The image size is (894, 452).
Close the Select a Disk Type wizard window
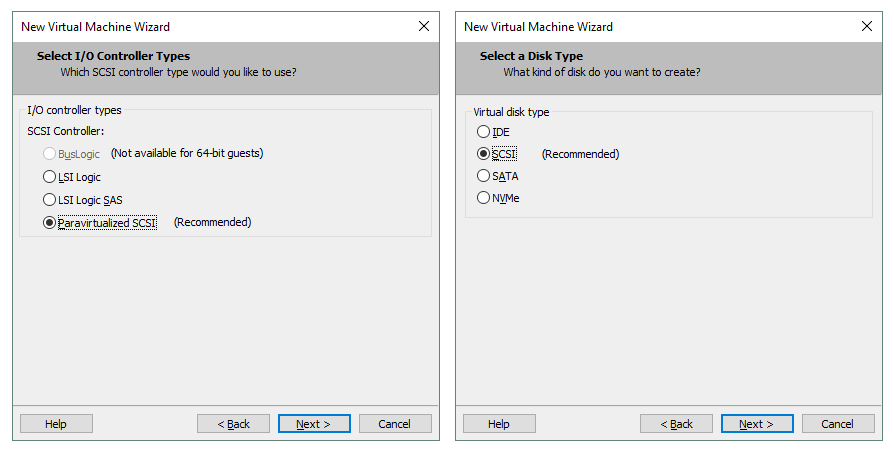pos(866,27)
